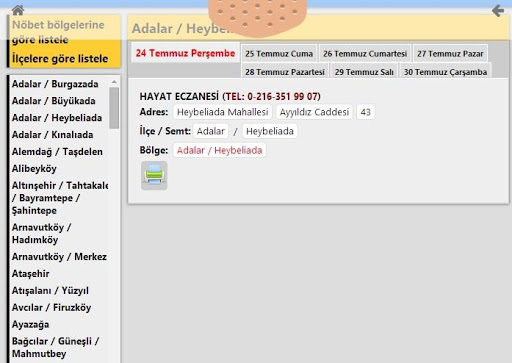Click the 24 Temmuz Perşembe tab

[185, 53]
